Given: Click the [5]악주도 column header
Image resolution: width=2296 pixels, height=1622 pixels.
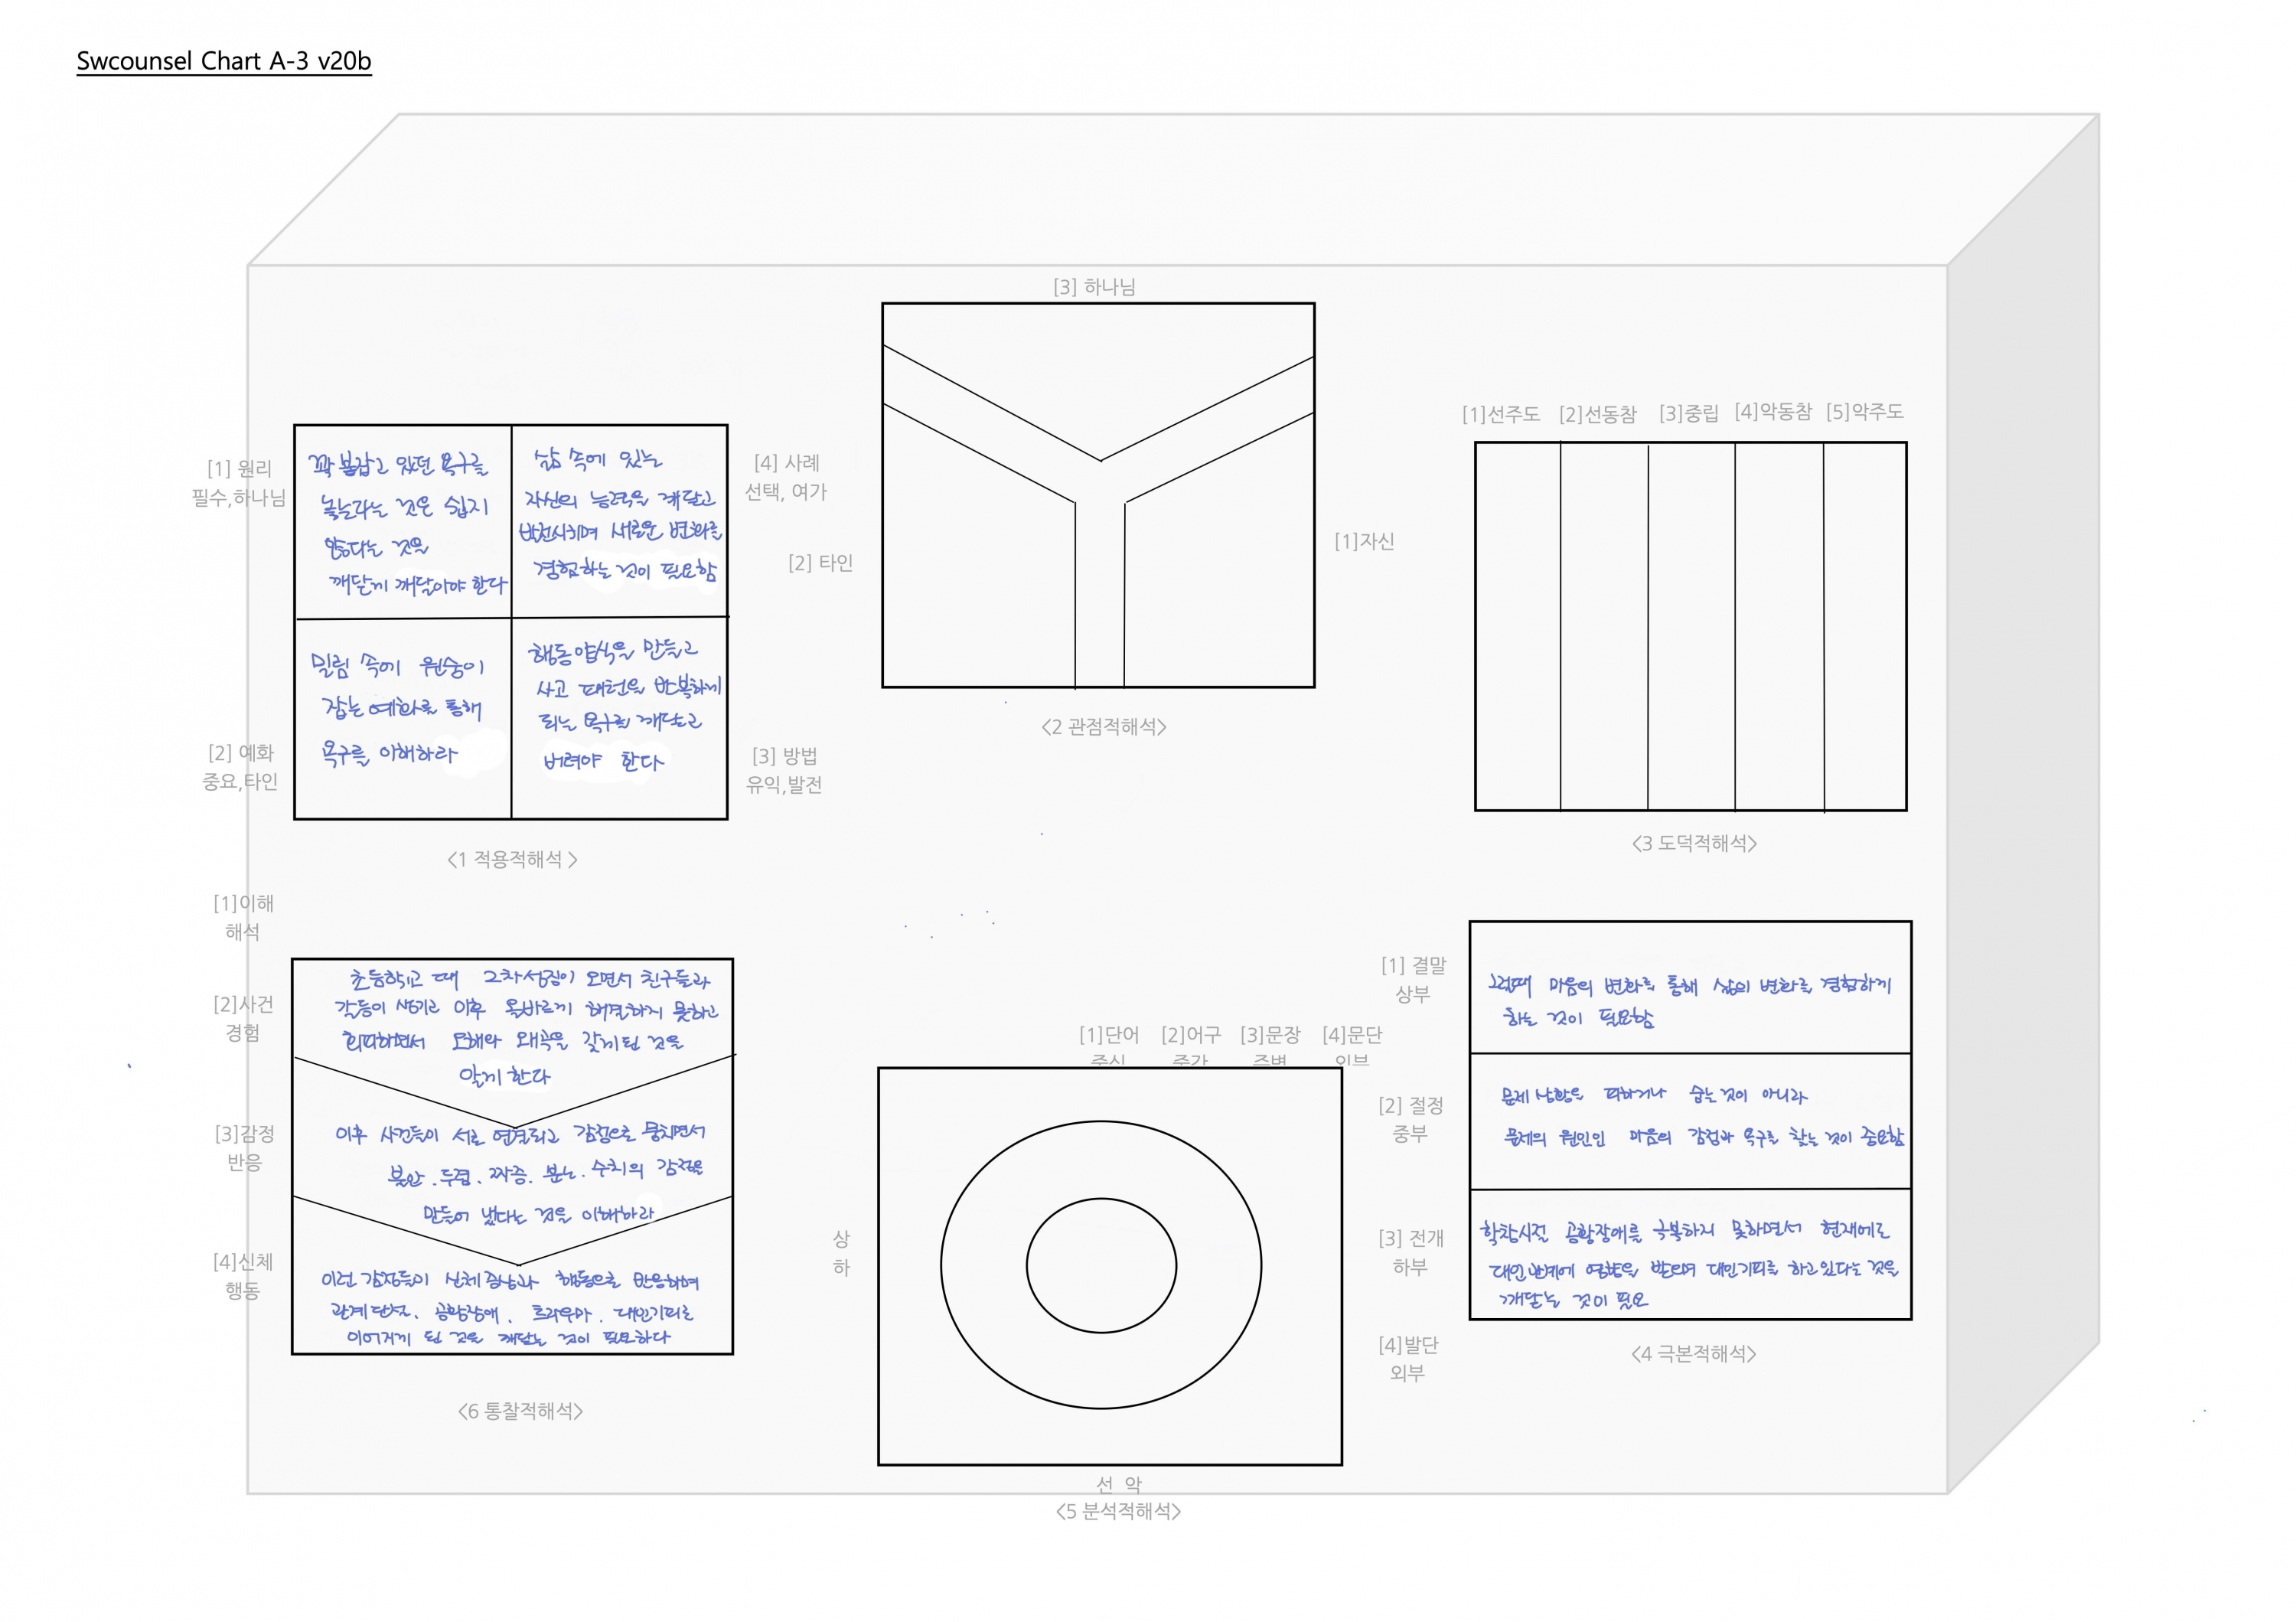Looking at the screenshot, I should point(1864,412).
